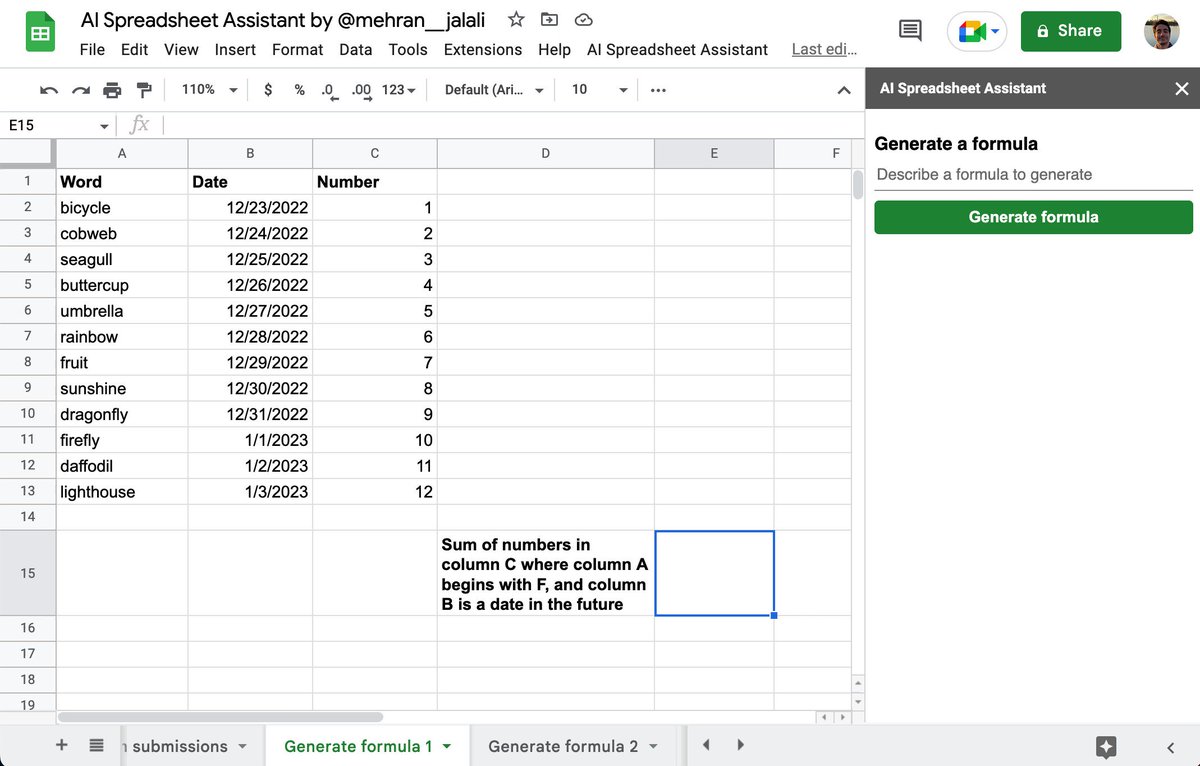The height and width of the screenshot is (766, 1200).
Task: Open the font size 10 dropdown
Action: 599,90
